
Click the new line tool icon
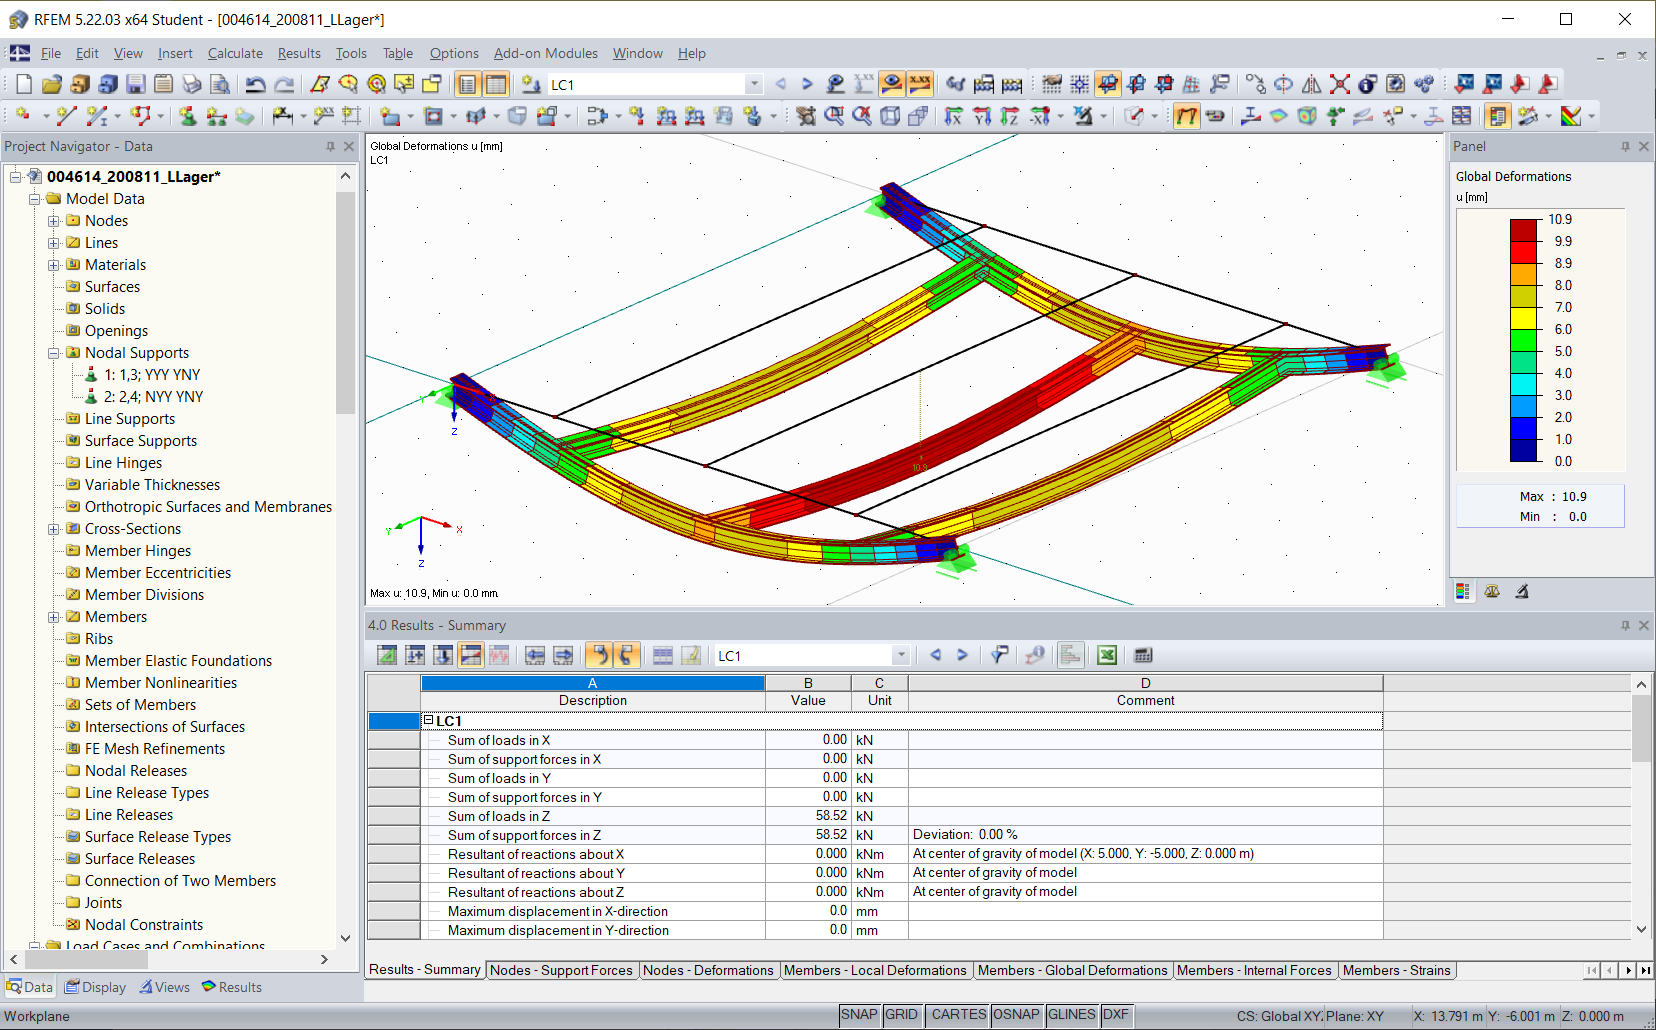pos(66,116)
